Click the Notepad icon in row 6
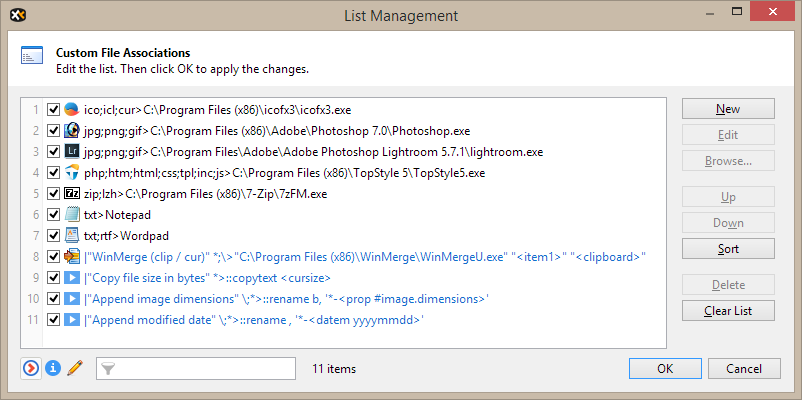The width and height of the screenshot is (802, 400). (x=72, y=214)
